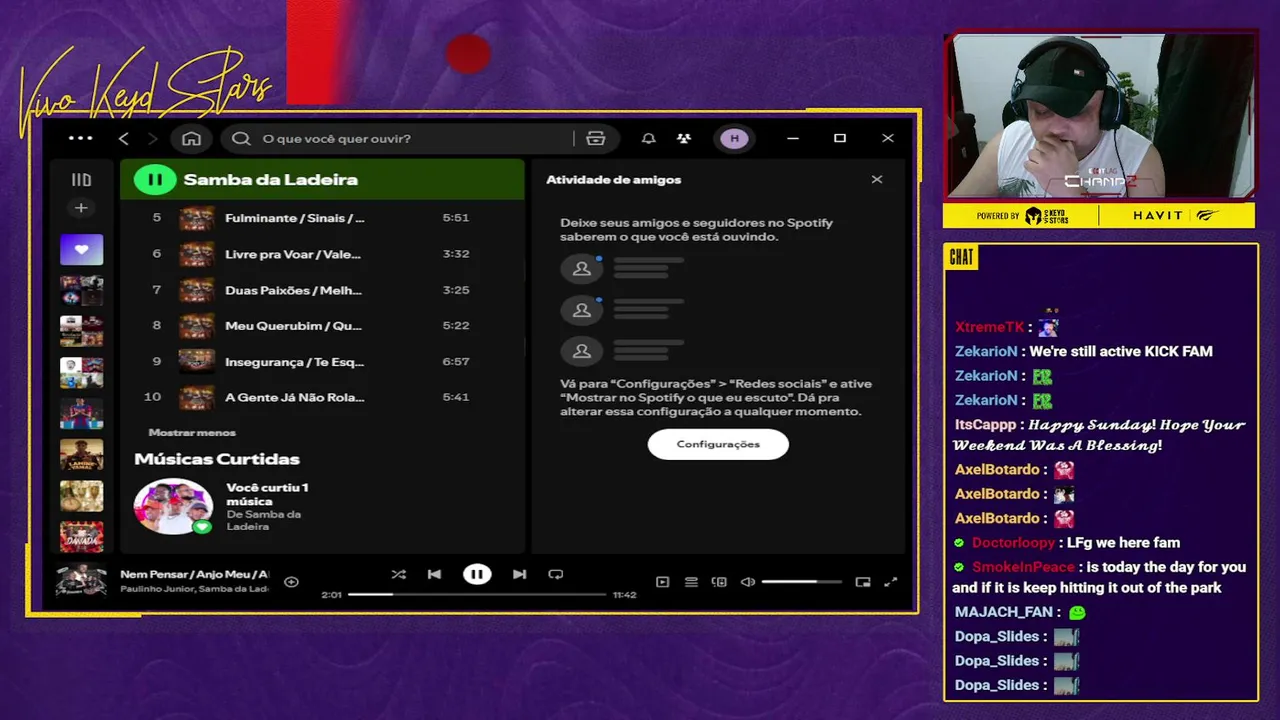1280x720 pixels.
Task: Mute the volume speaker icon
Action: pyautogui.click(x=747, y=582)
